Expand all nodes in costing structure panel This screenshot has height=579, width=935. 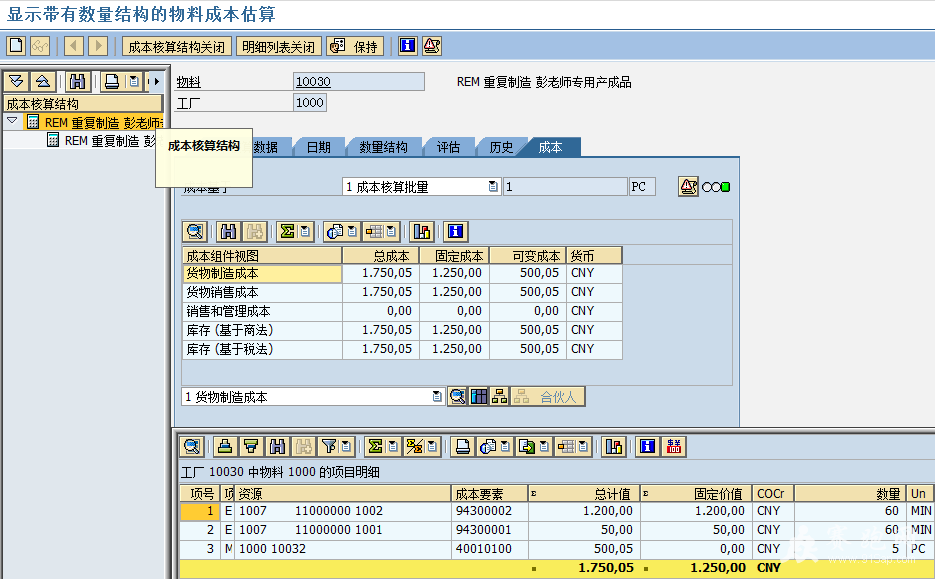17,81
